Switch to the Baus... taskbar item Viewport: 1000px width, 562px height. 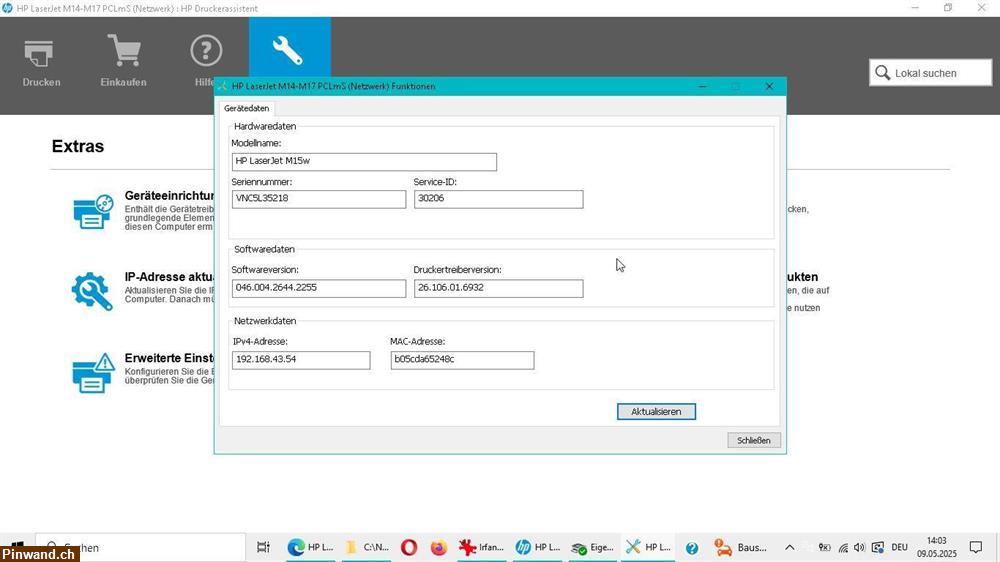pyautogui.click(x=740, y=547)
